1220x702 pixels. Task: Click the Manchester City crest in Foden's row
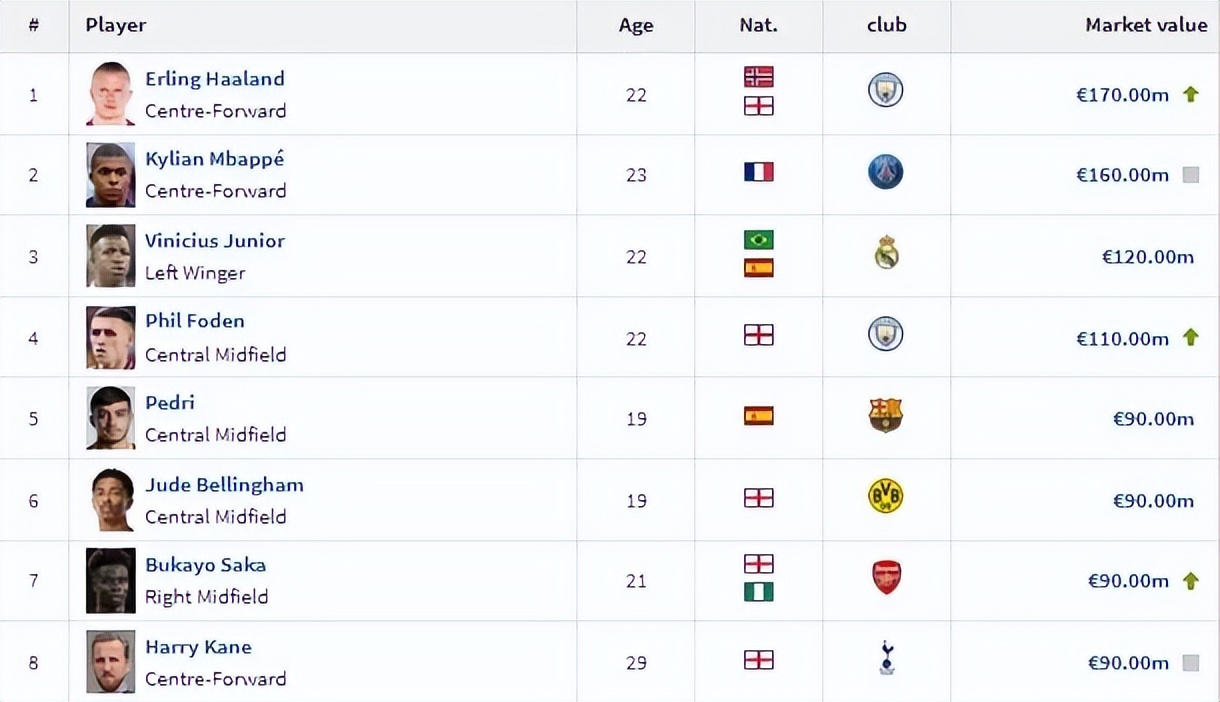pyautogui.click(x=885, y=334)
